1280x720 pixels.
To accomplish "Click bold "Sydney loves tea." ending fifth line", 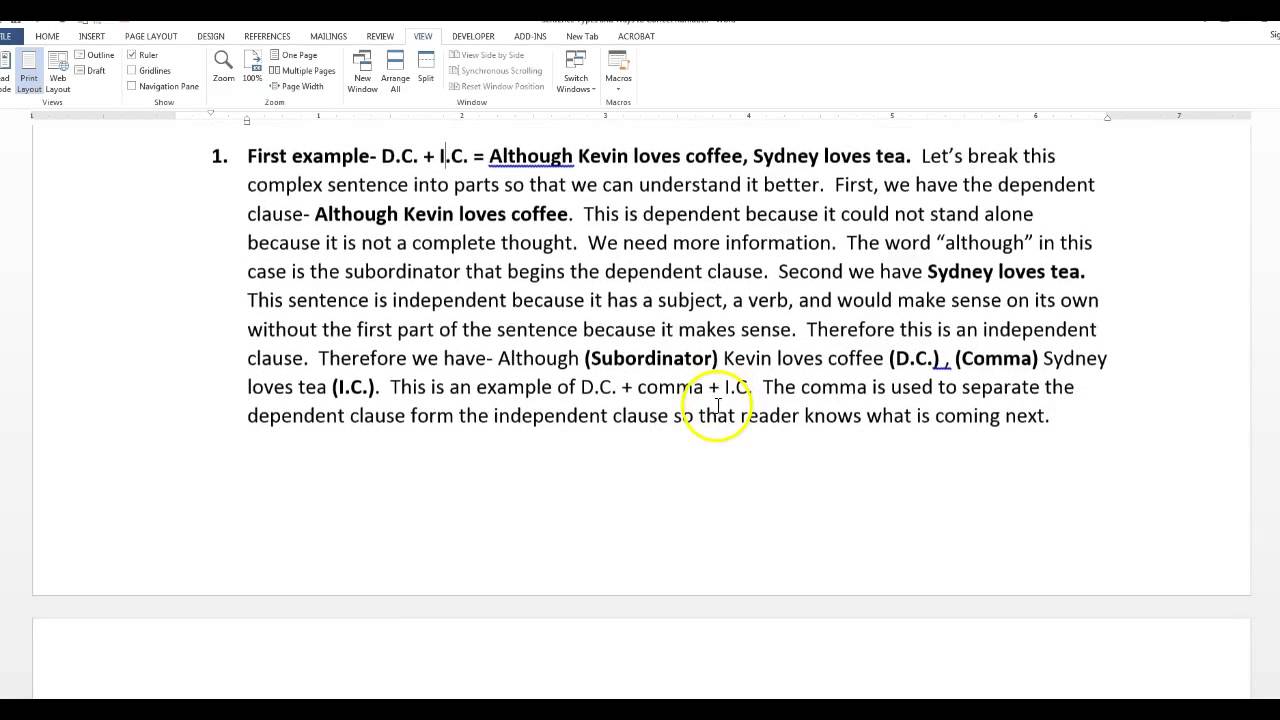I will coord(1006,271).
